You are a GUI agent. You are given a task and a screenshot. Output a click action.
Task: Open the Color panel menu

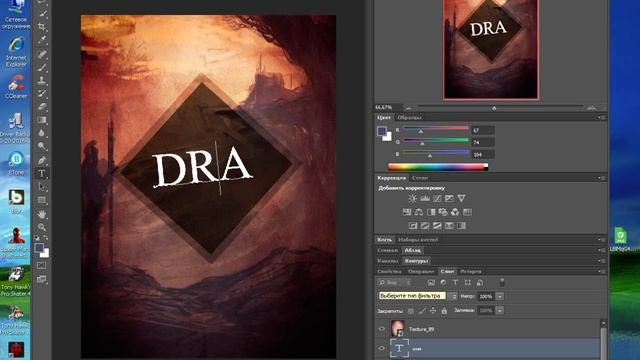(602, 118)
